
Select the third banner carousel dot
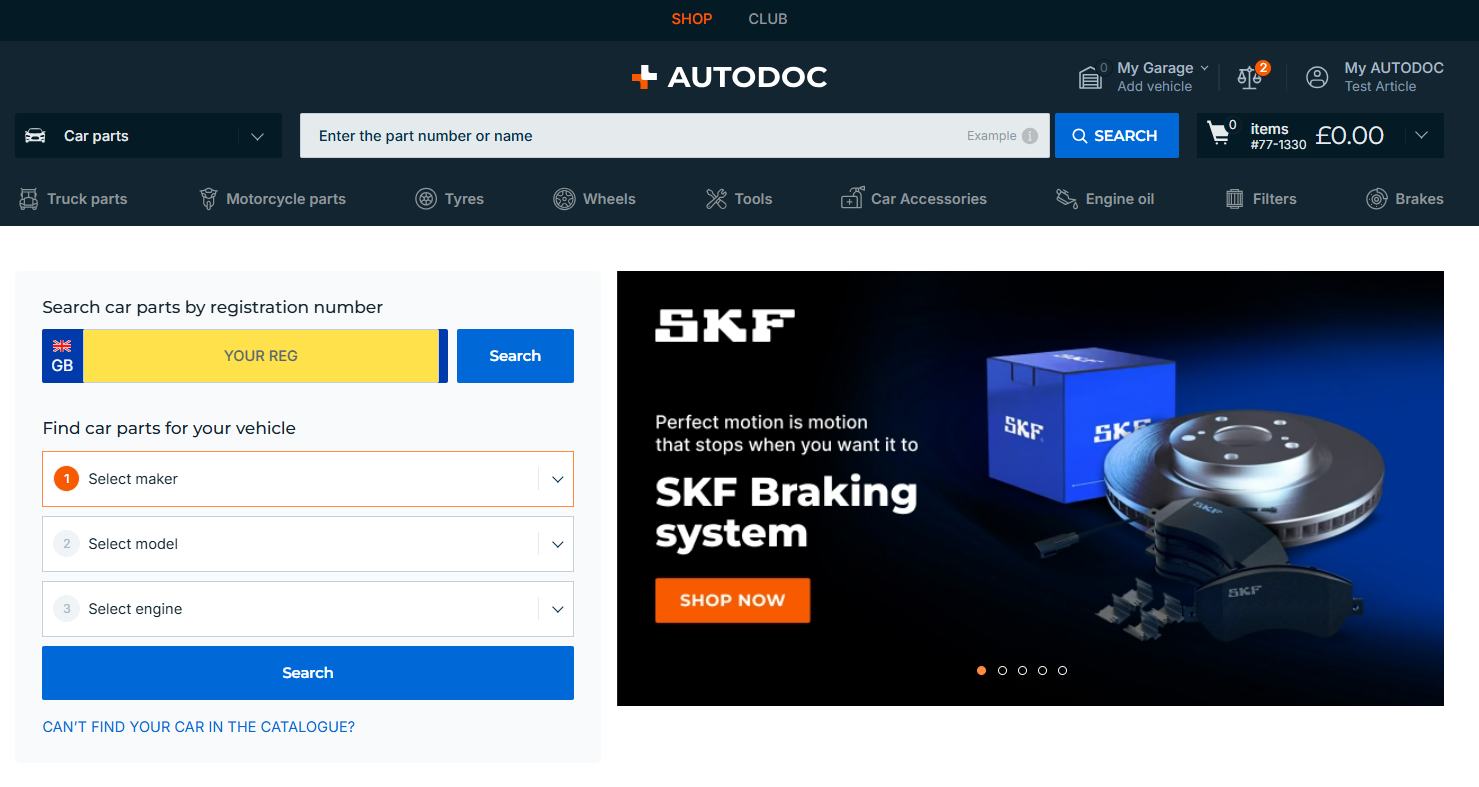[1022, 670]
